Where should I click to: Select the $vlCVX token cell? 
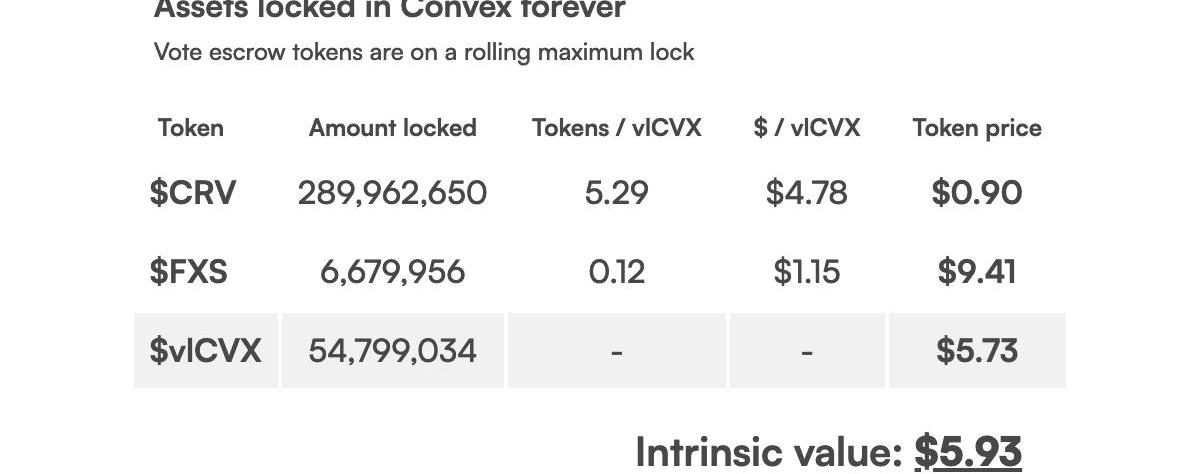pos(205,351)
